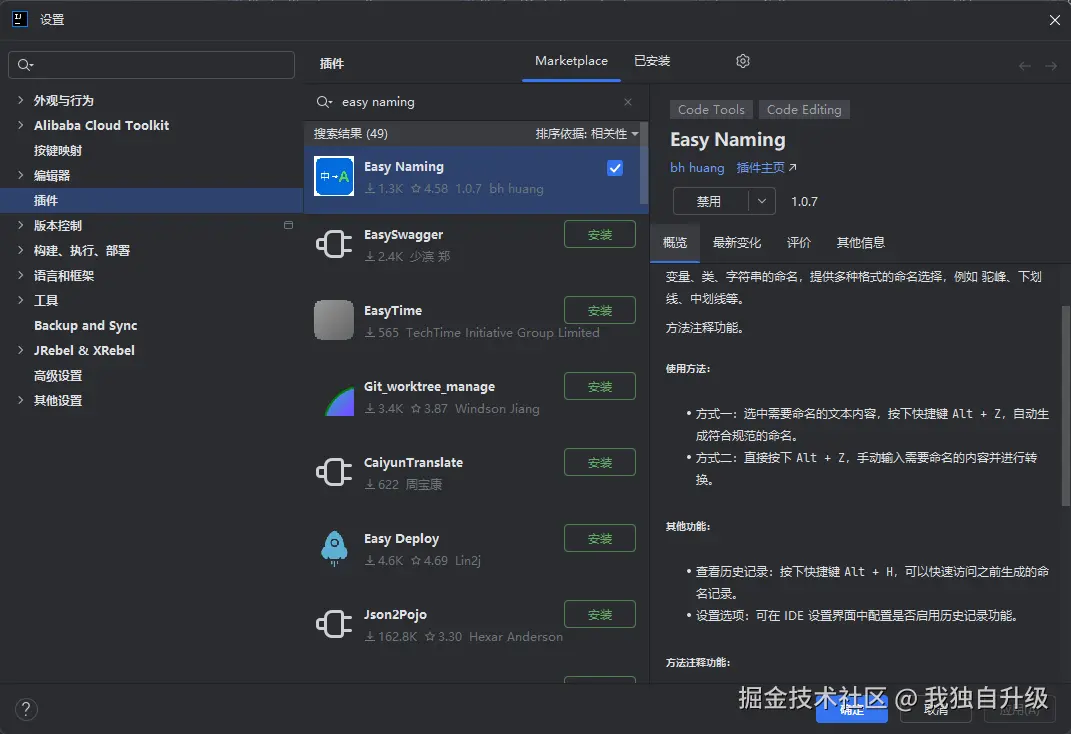Click the Json2Pojo plug icon

[334, 624]
